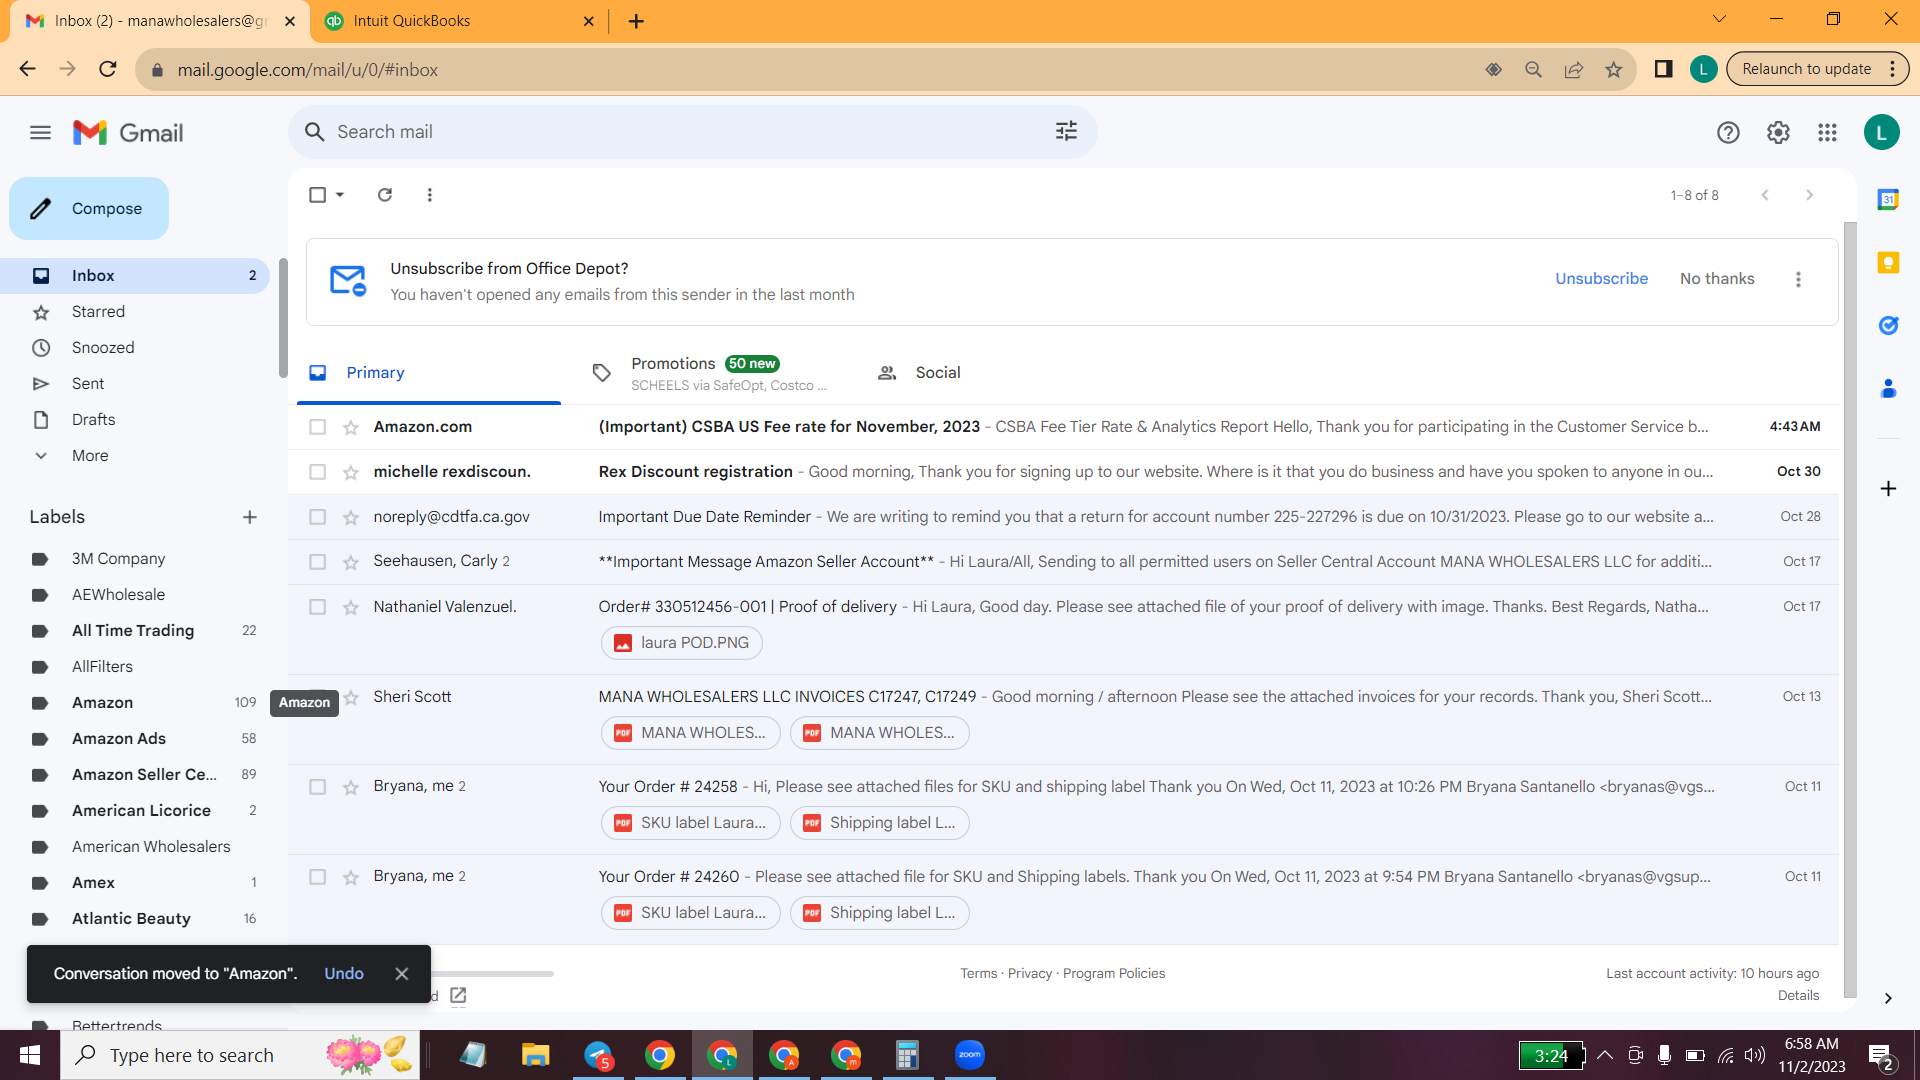Open the Details link for account activity

pos(1798,996)
